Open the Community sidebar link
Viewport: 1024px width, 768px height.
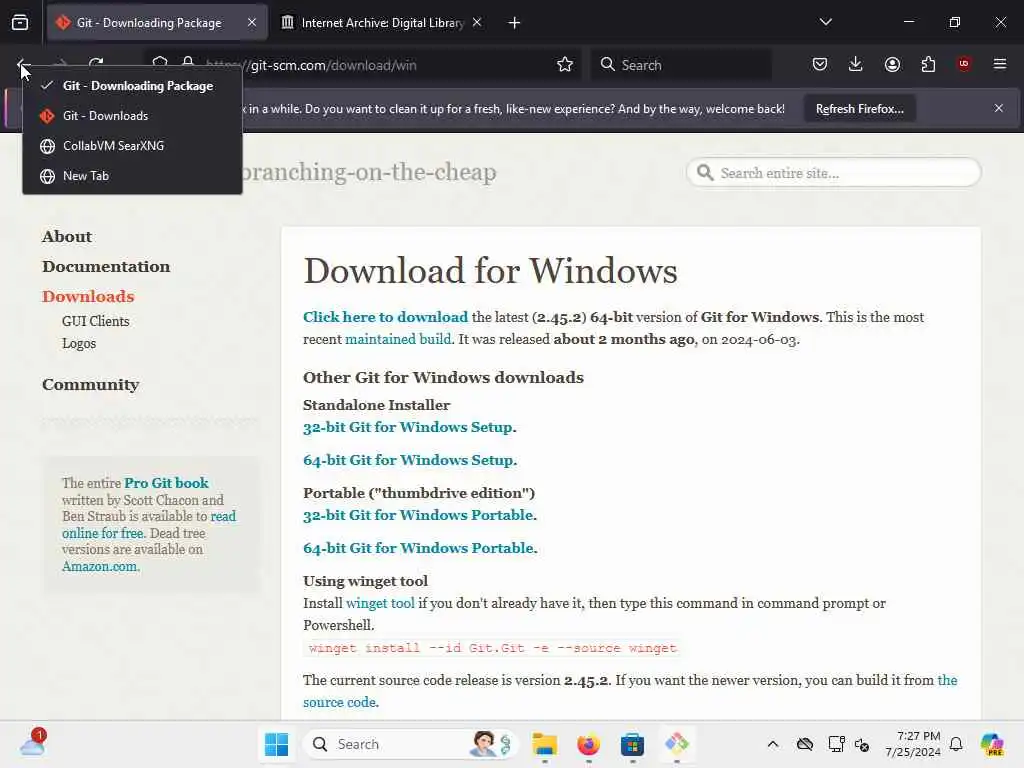[91, 385]
